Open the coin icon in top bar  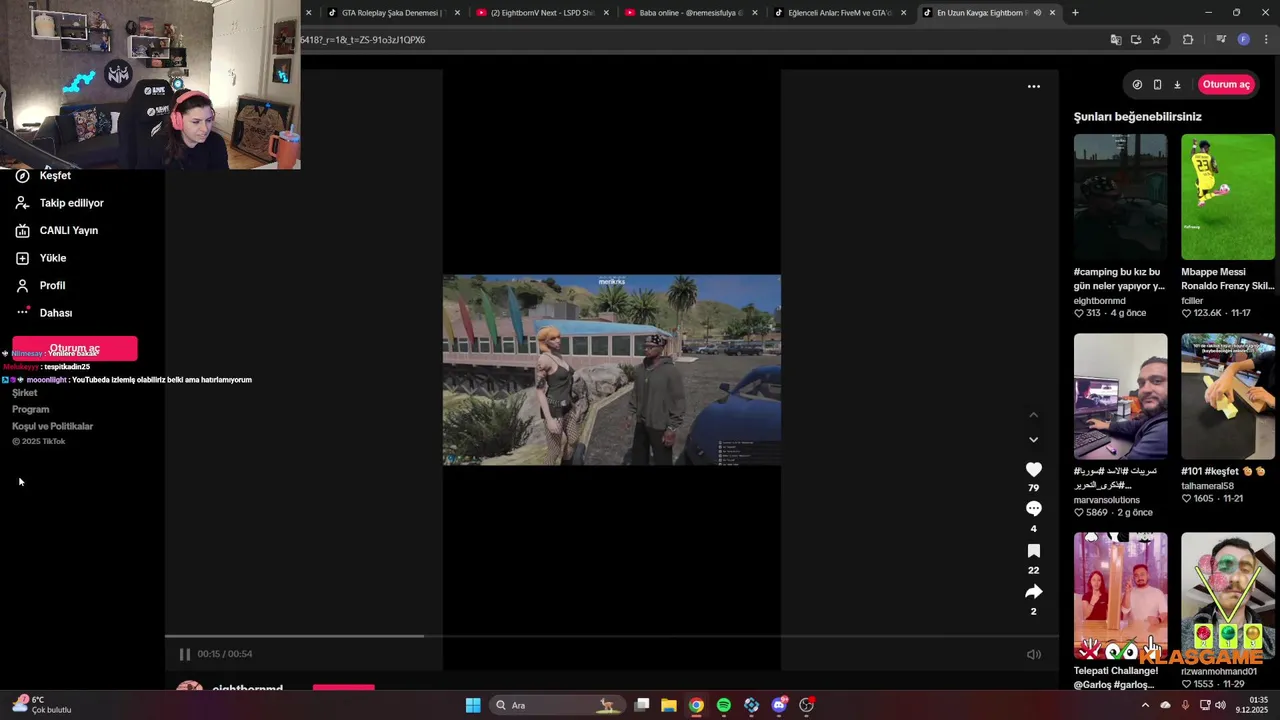point(1137,85)
